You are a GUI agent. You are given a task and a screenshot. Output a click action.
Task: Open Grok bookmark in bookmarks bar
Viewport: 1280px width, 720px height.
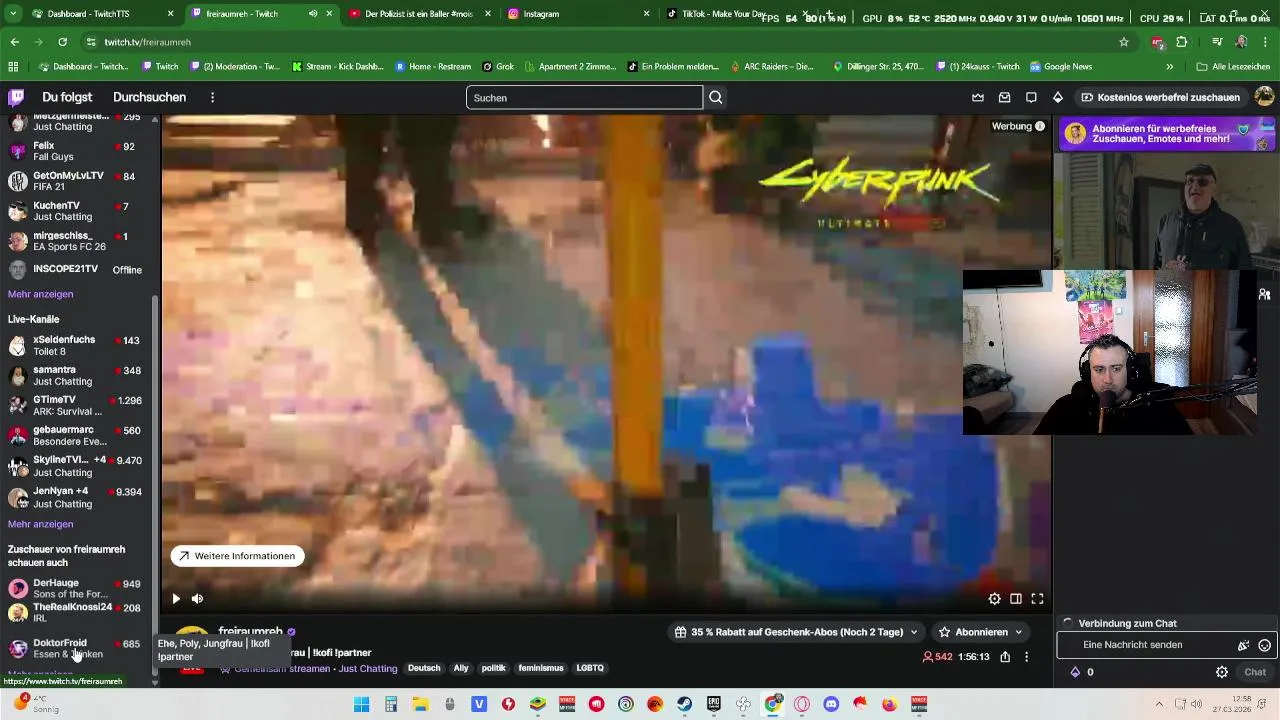point(497,67)
